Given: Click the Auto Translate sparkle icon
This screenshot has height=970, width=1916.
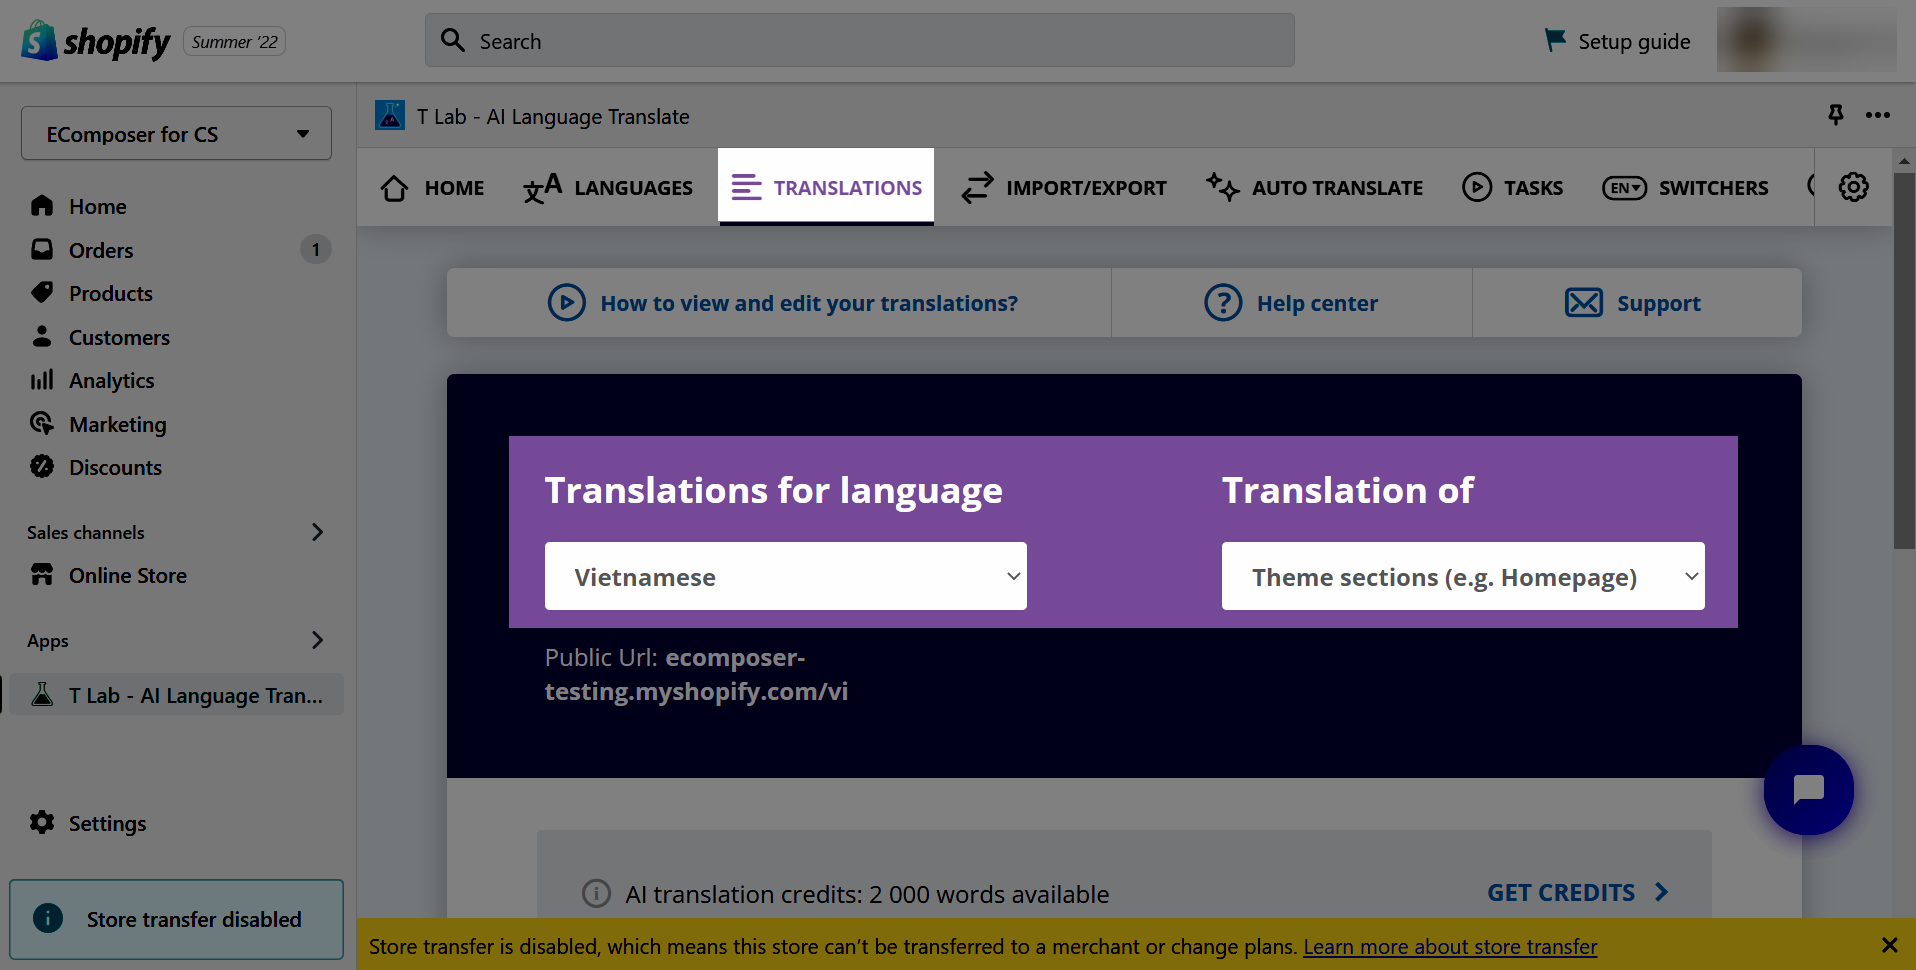Looking at the screenshot, I should point(1221,187).
